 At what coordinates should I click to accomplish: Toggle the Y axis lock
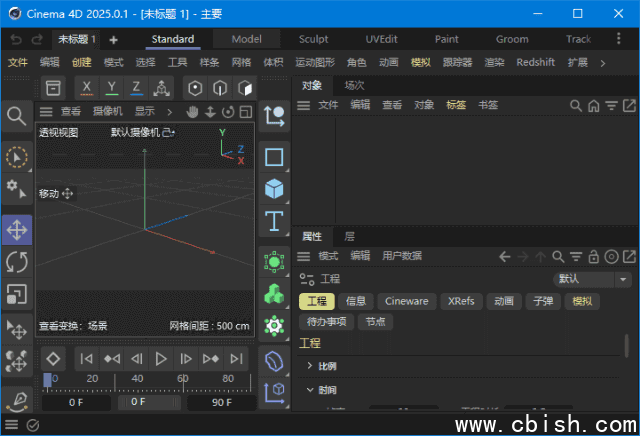click(x=111, y=88)
